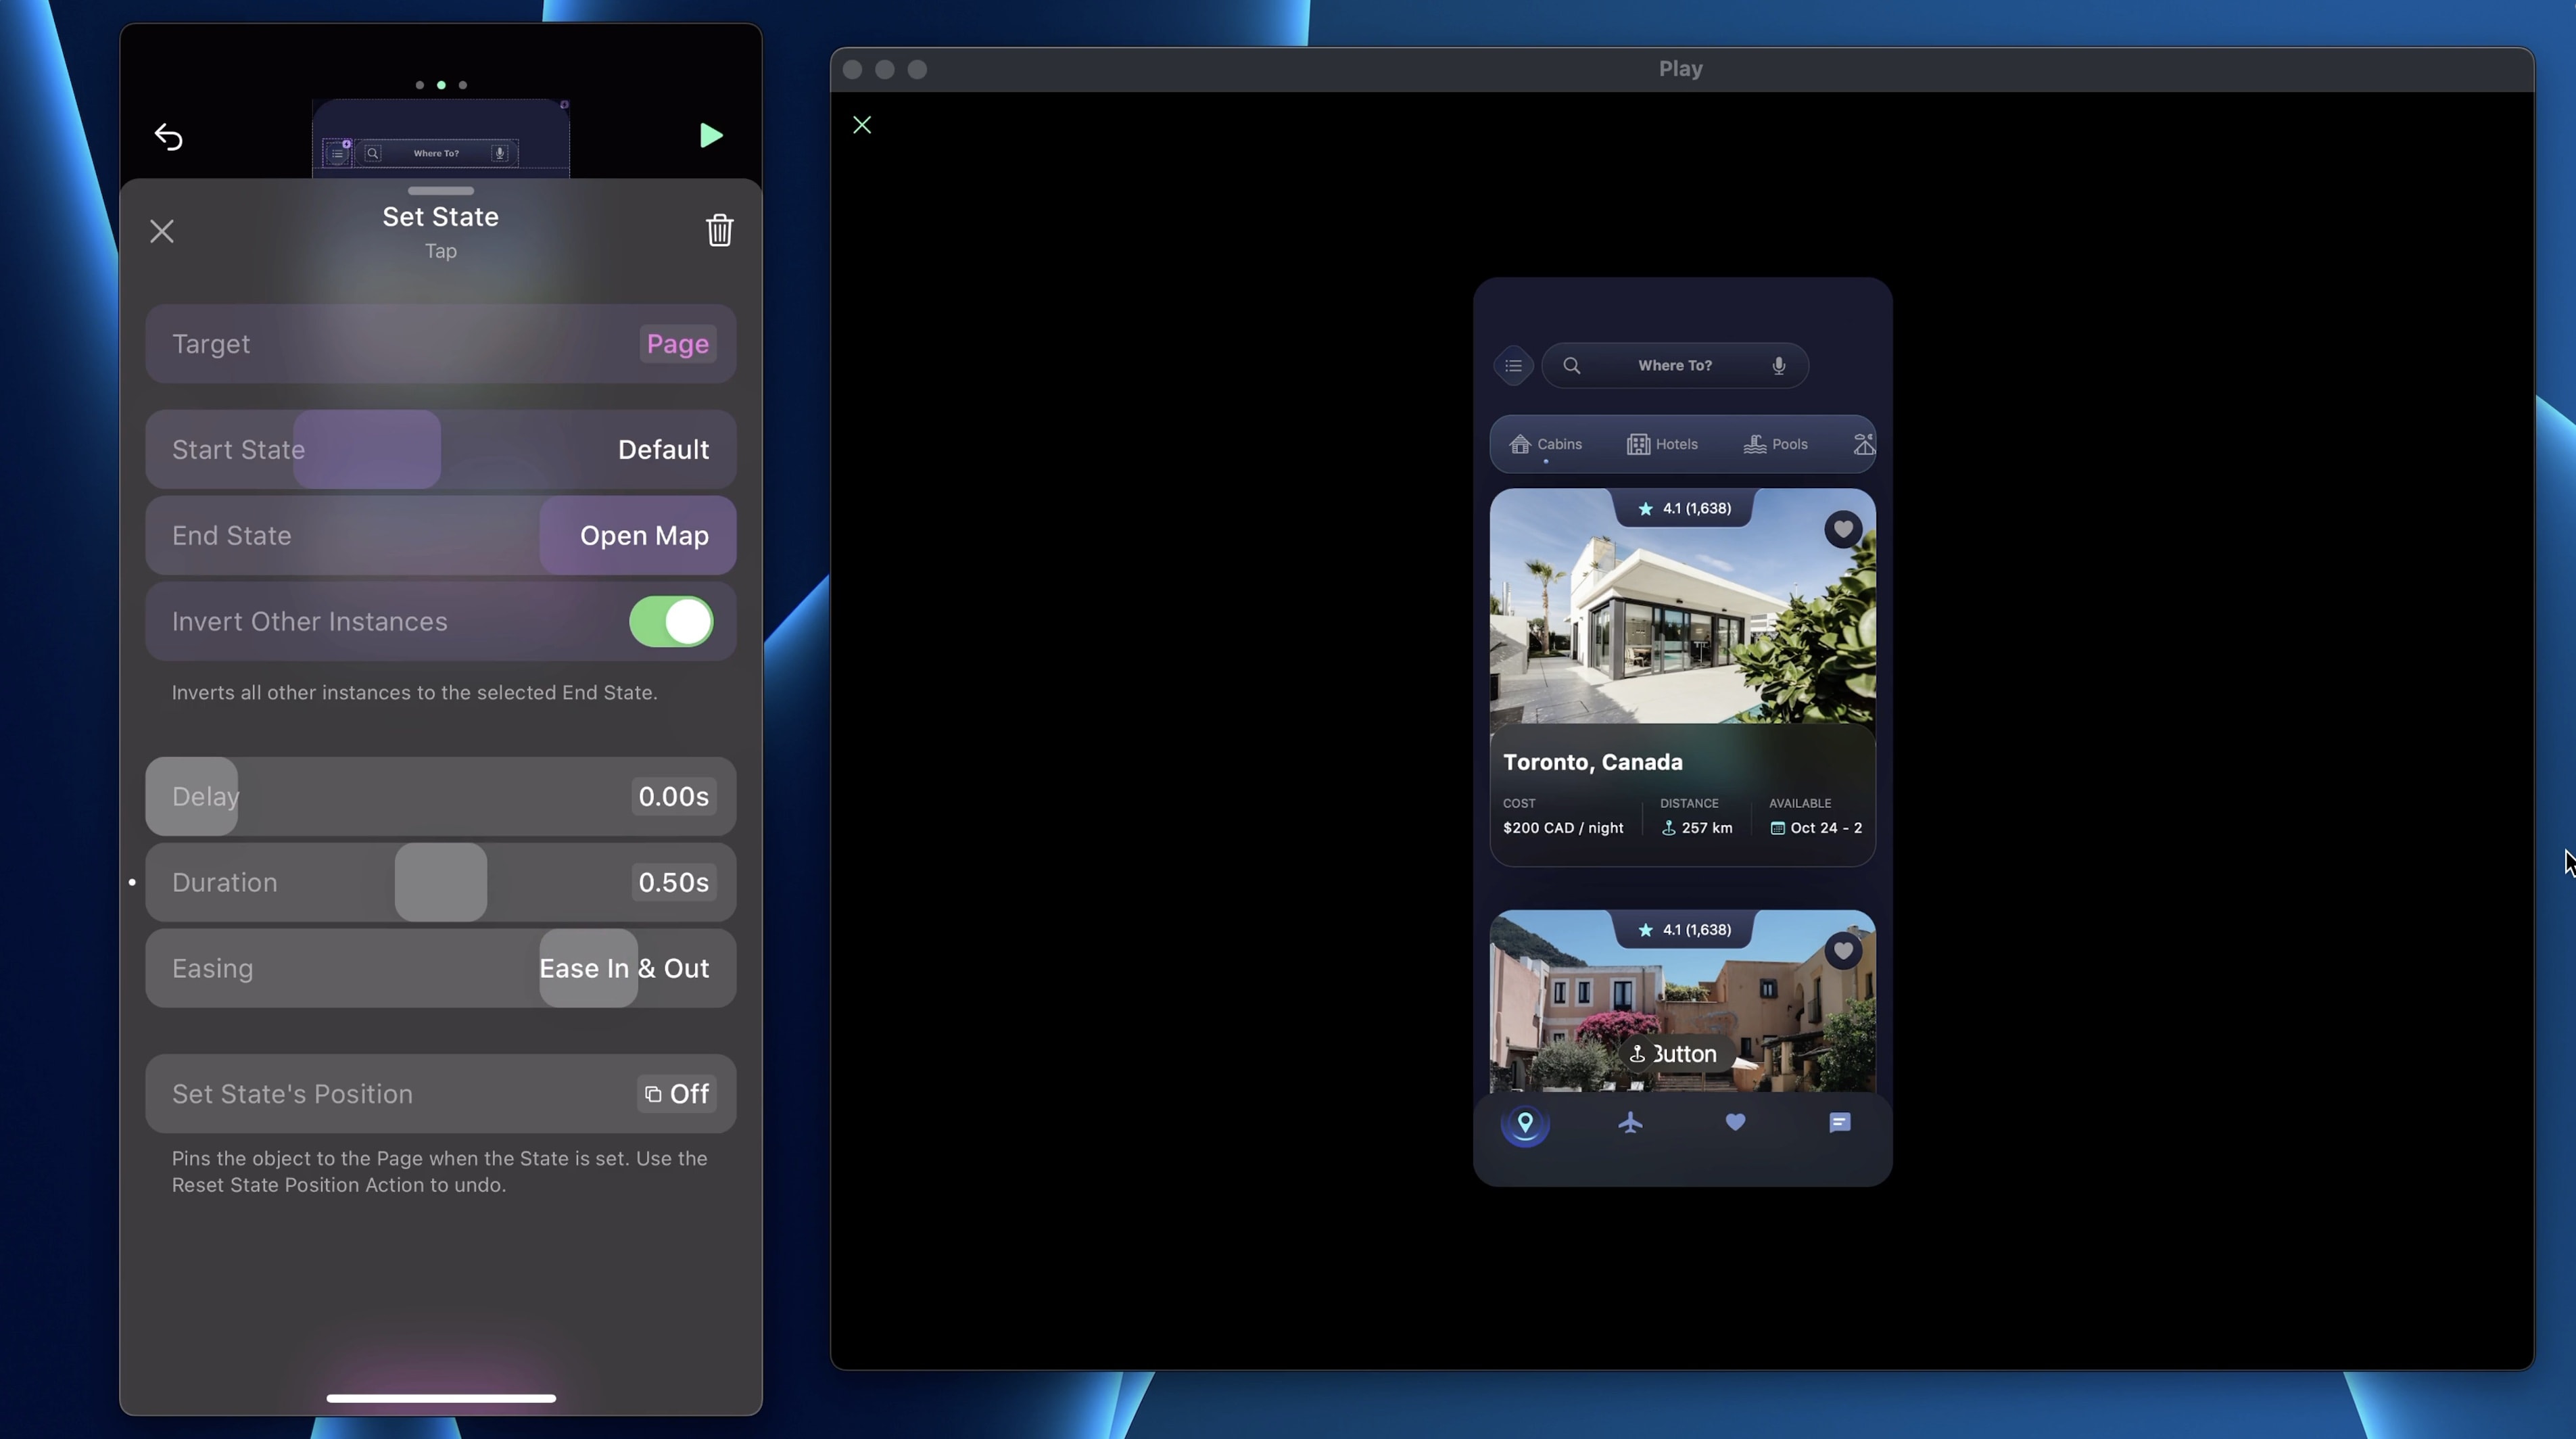The height and width of the screenshot is (1439, 2576).
Task: Switch to the Hotels category tab
Action: point(1662,444)
